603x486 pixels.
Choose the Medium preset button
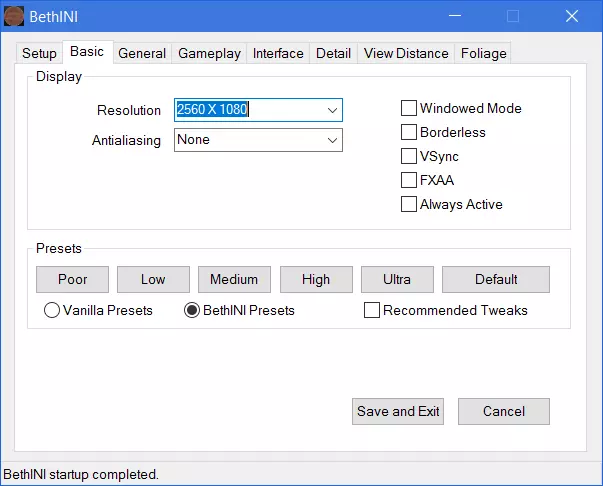tap(234, 280)
